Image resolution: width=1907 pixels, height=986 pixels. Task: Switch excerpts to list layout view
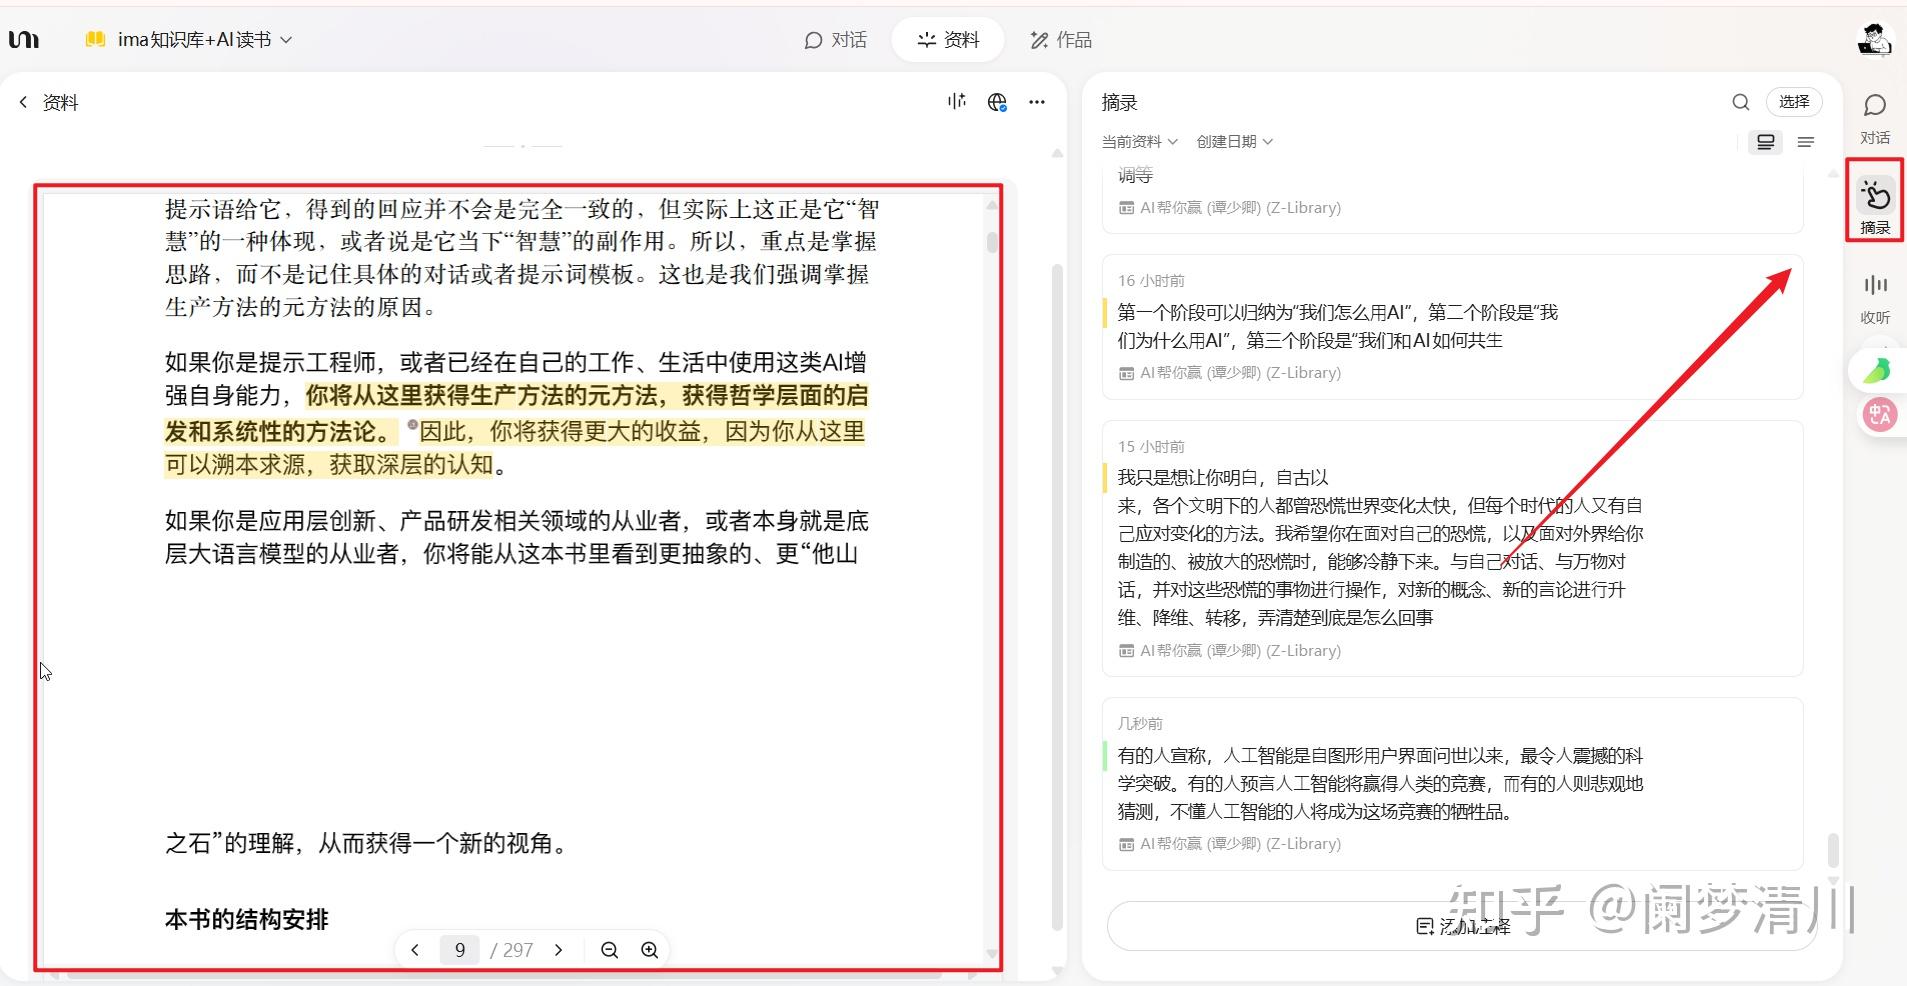(1807, 142)
